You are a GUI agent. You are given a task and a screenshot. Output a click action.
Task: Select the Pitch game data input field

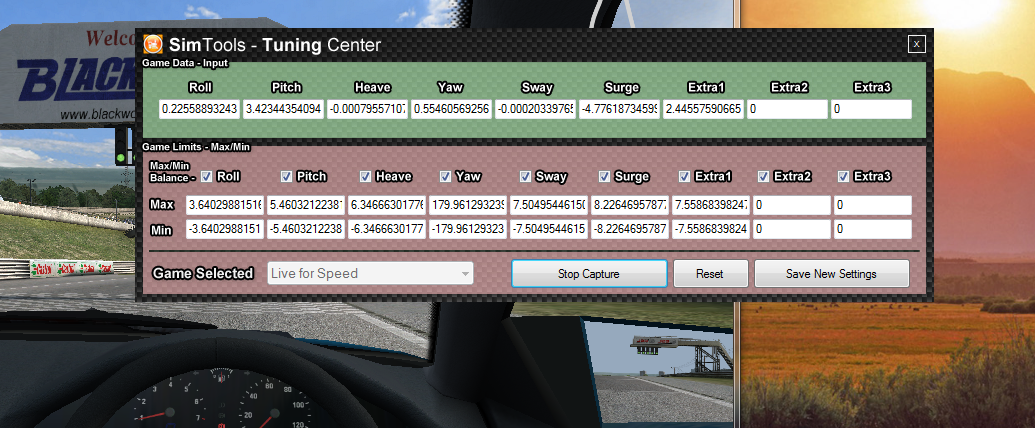pyautogui.click(x=284, y=110)
